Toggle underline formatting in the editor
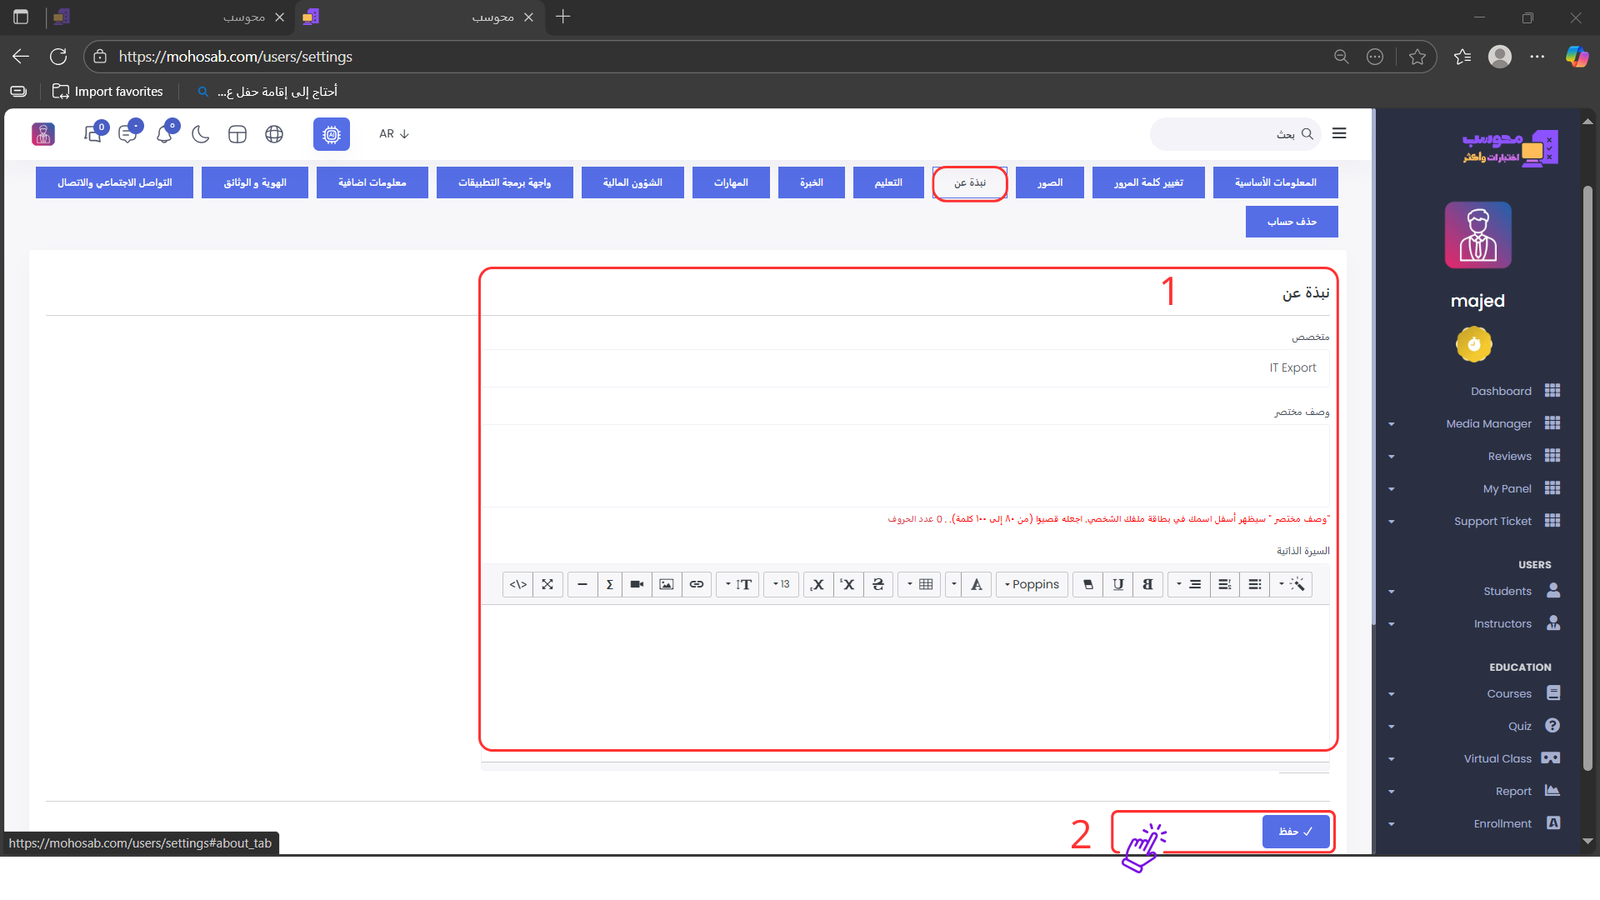The width and height of the screenshot is (1600, 900). tap(1118, 585)
